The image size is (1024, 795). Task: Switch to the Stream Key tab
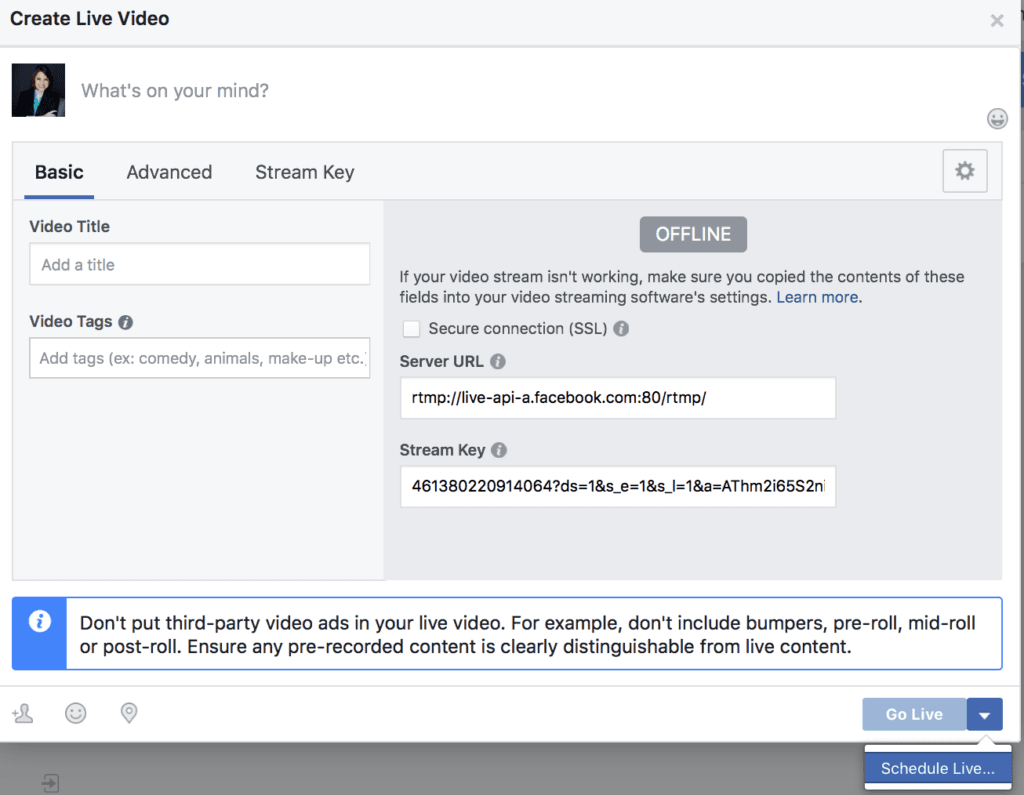[304, 172]
